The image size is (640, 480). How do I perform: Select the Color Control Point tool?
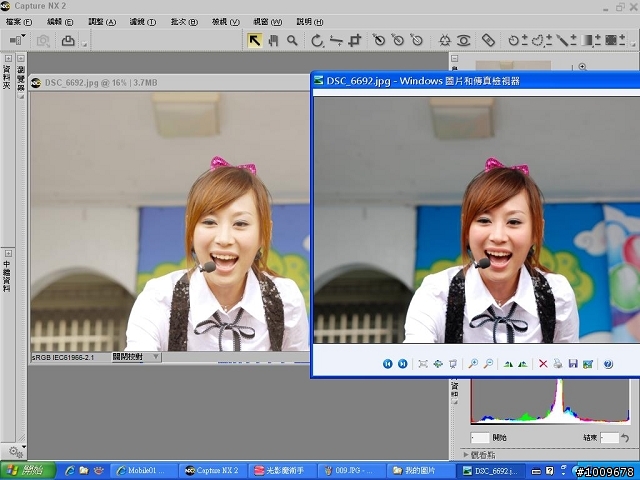(444, 40)
